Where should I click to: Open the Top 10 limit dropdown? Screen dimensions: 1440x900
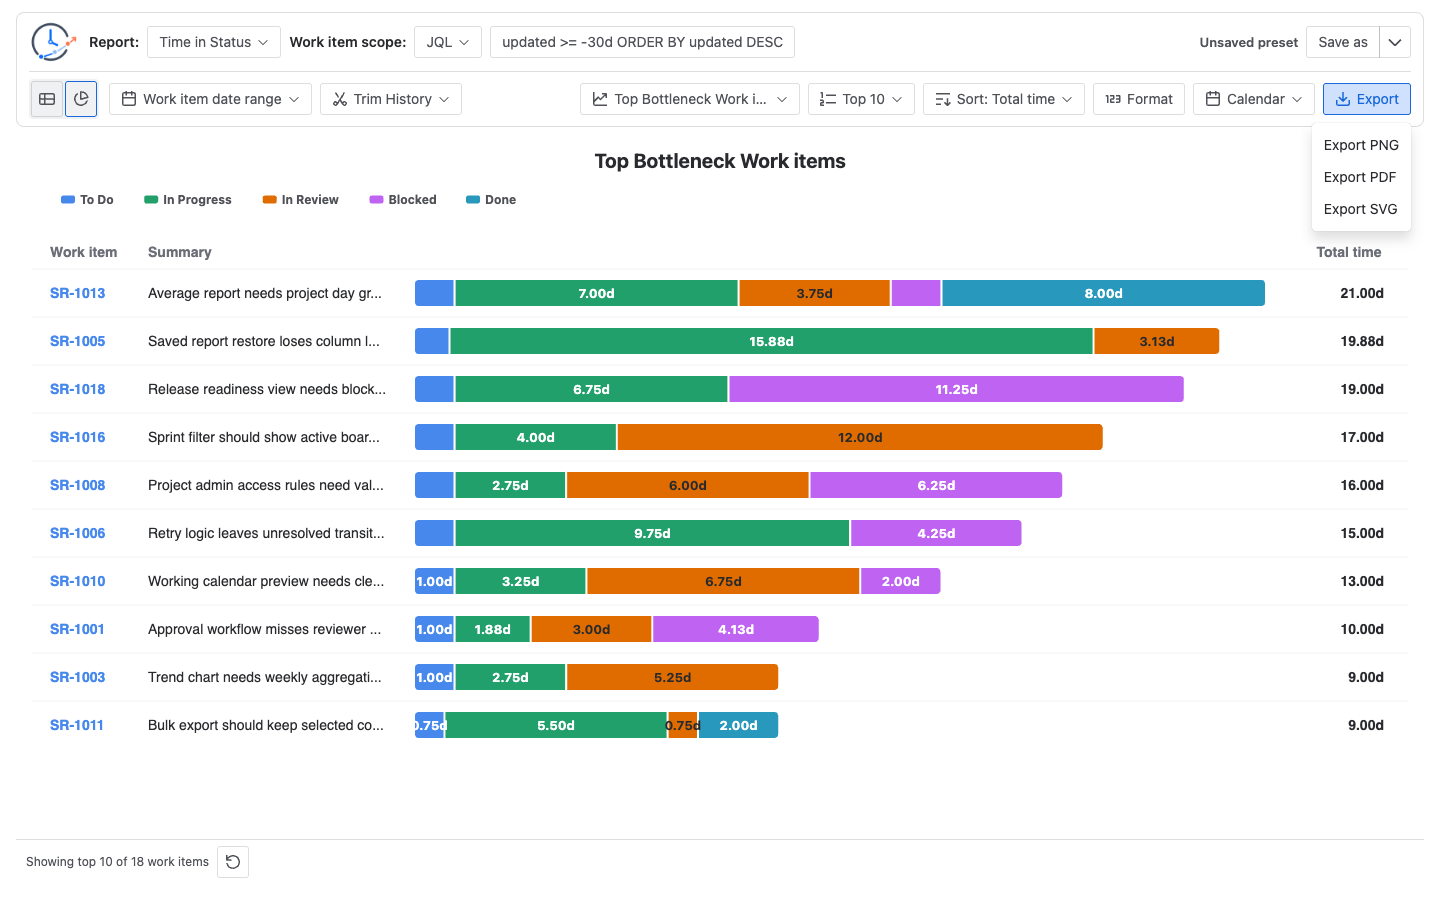[x=861, y=99]
